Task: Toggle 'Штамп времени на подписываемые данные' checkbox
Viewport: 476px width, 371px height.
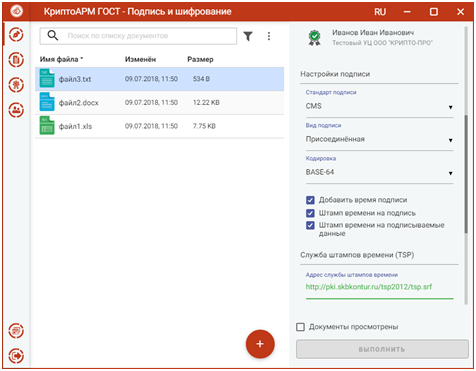Action: [x=310, y=225]
